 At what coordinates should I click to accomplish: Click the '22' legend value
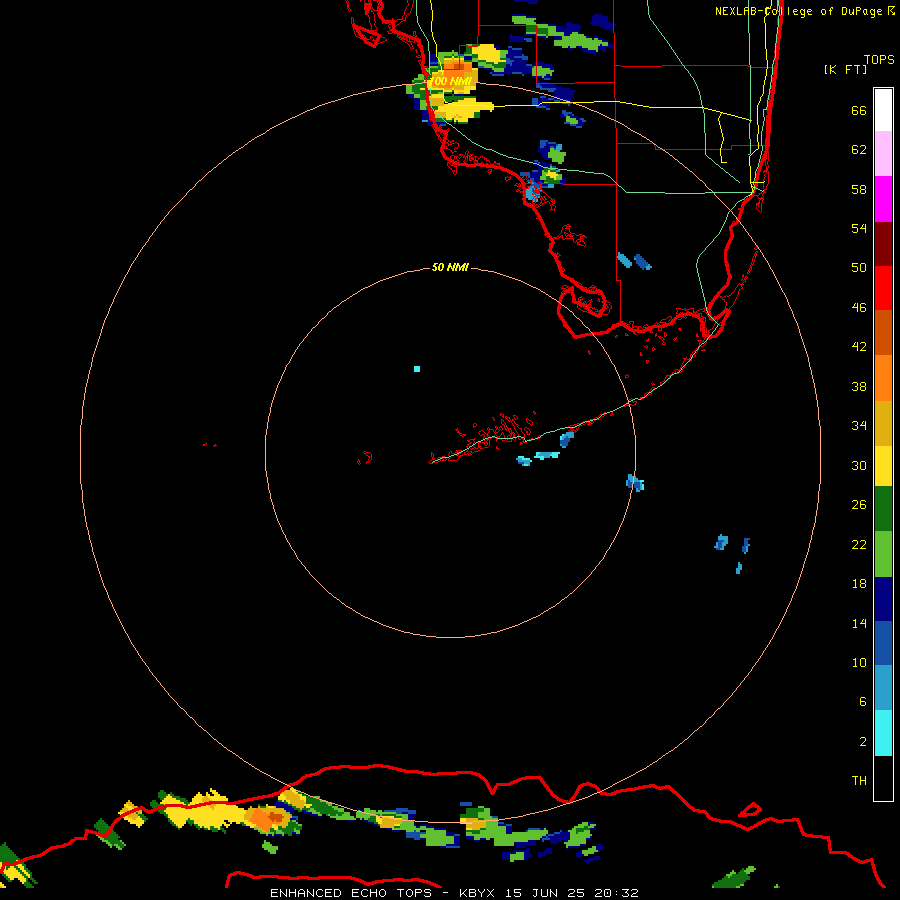(x=859, y=544)
